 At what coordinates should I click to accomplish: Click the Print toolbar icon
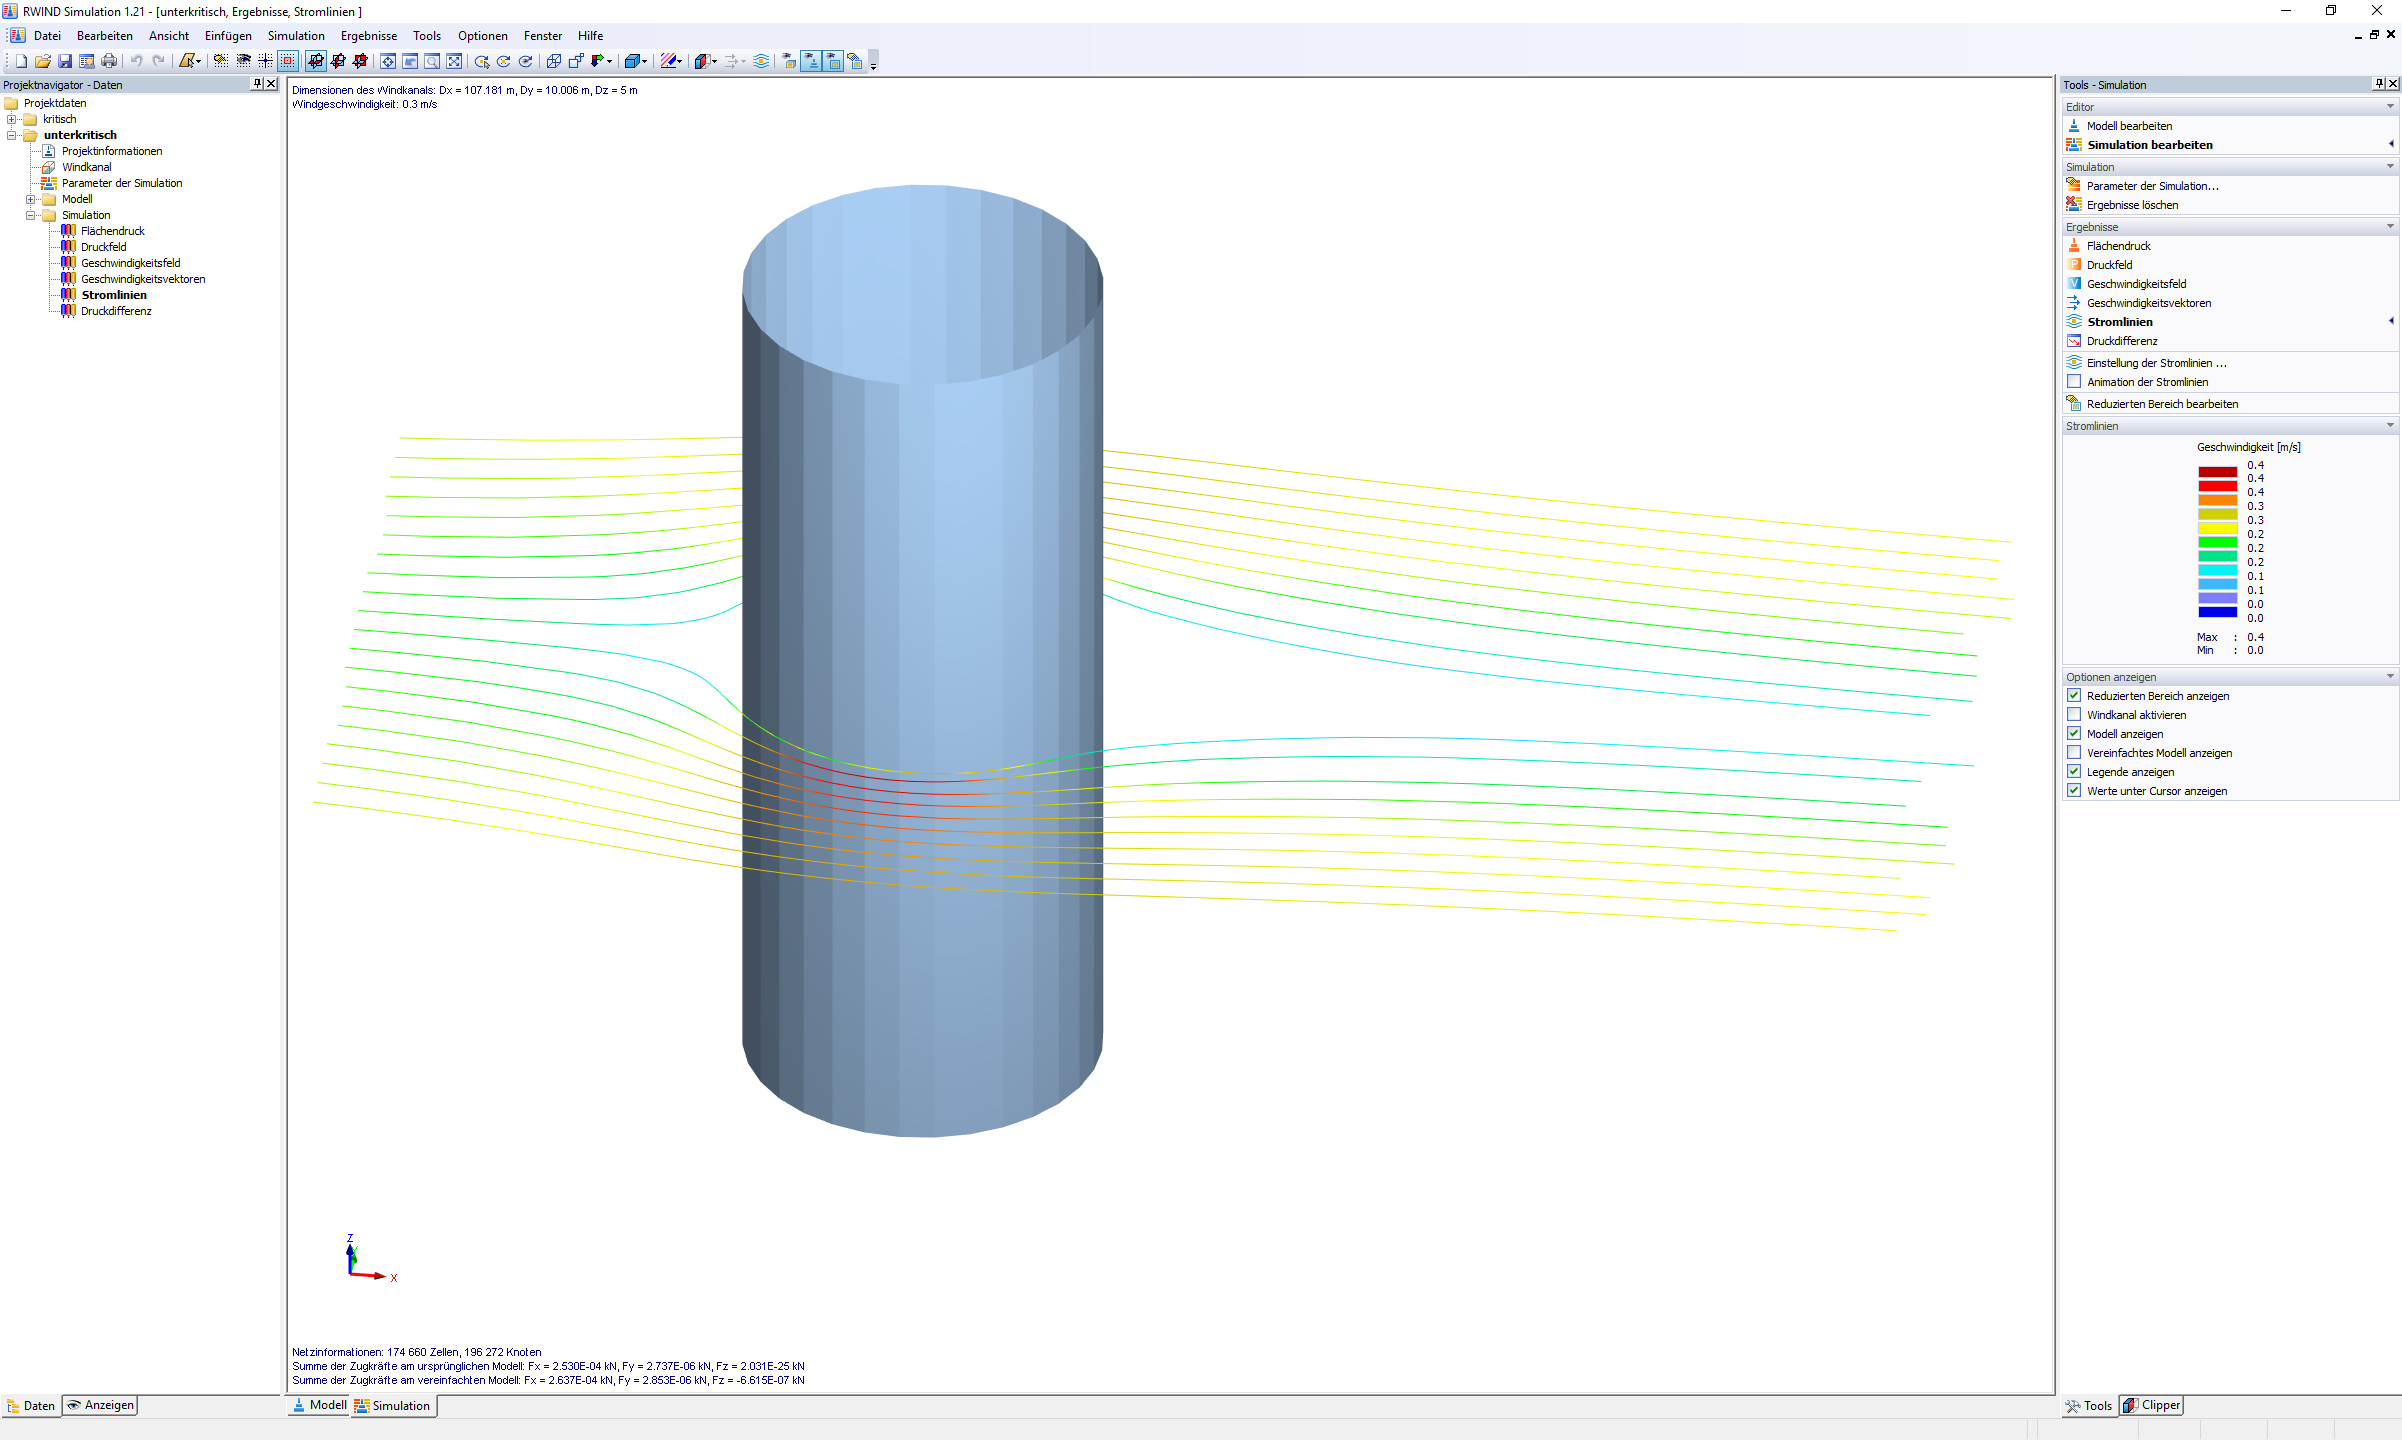tap(109, 62)
